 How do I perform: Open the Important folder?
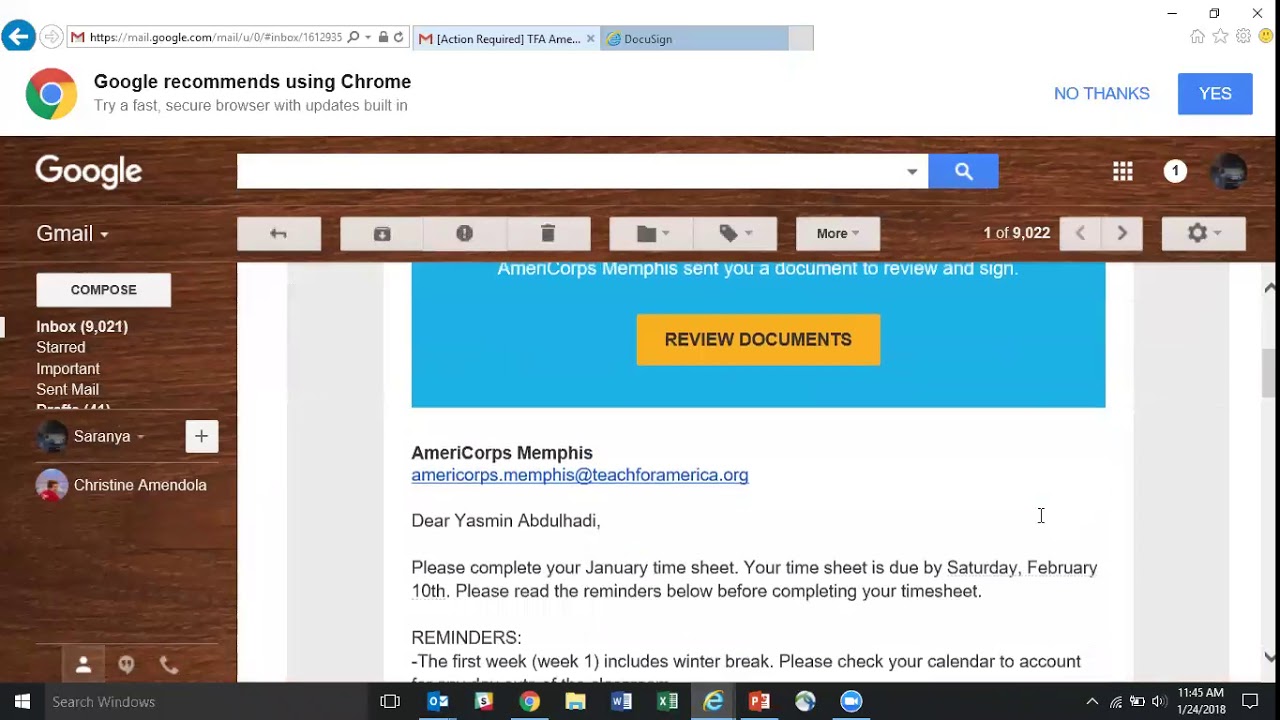pos(68,368)
